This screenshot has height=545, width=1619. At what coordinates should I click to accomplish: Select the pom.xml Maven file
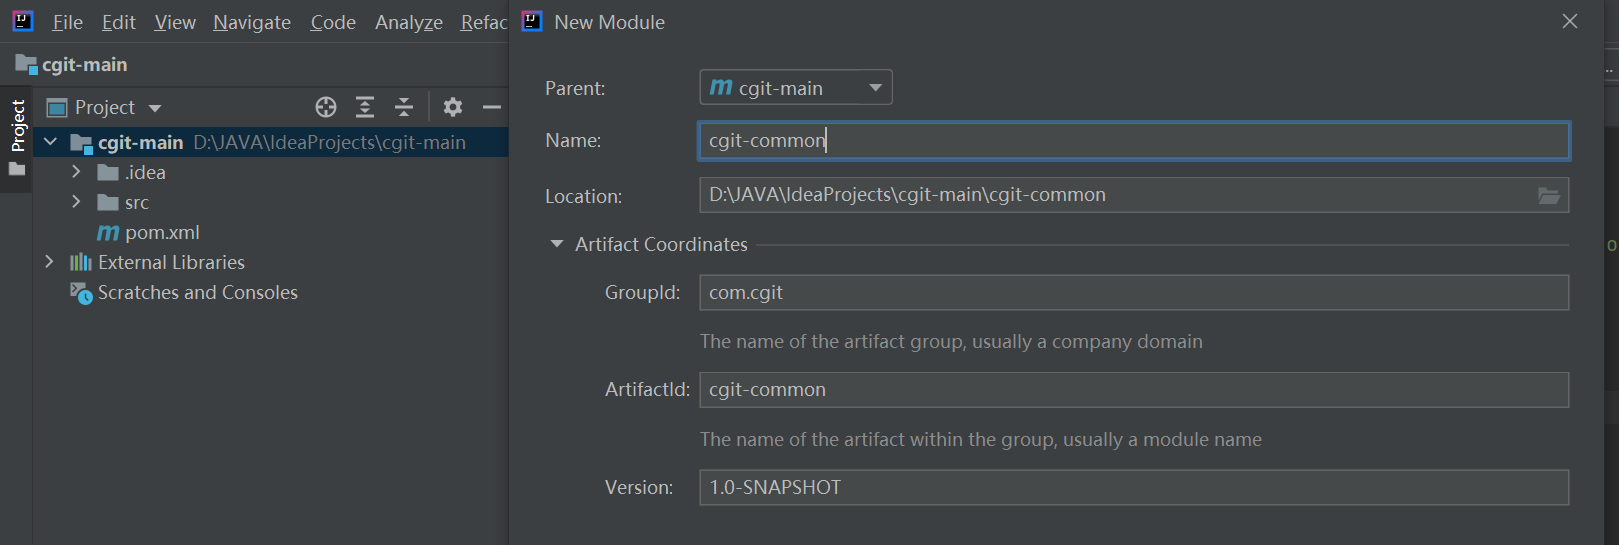pos(162,233)
